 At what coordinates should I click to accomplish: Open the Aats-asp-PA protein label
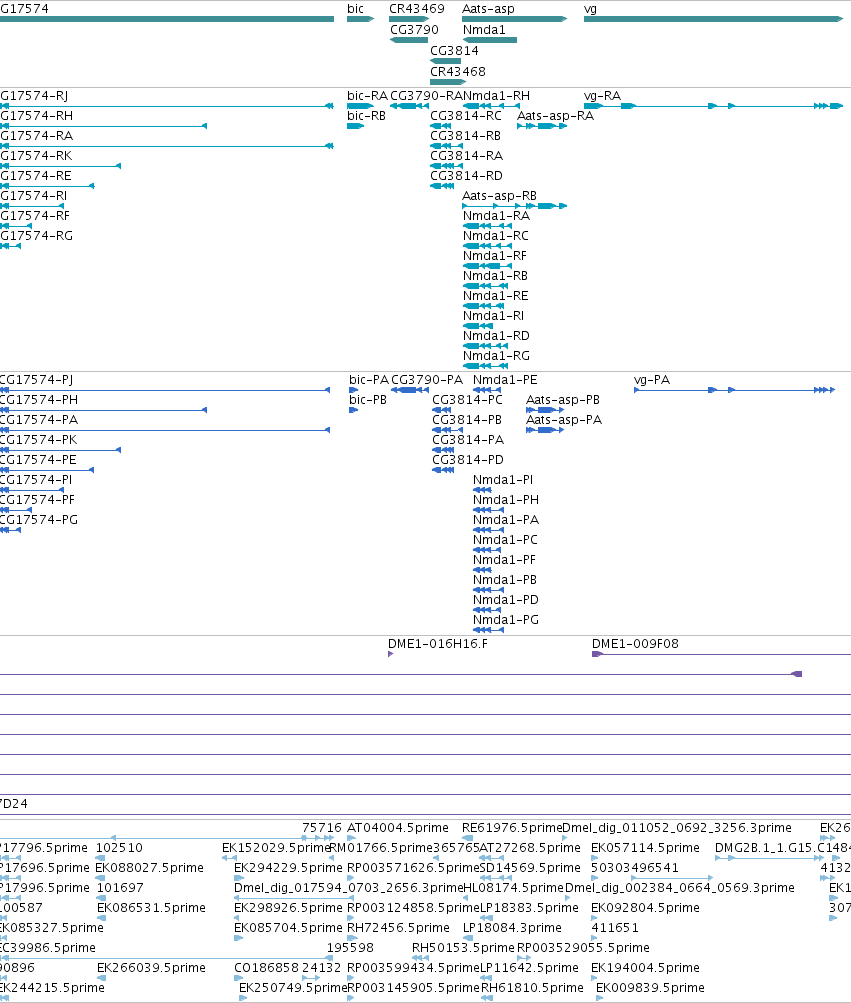(x=564, y=420)
